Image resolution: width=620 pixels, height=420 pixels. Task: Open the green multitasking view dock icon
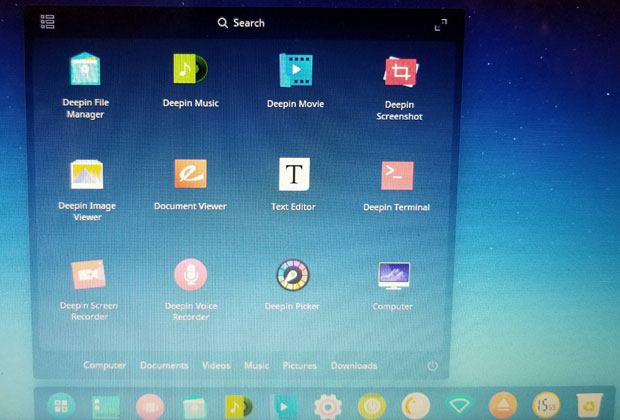(106, 407)
